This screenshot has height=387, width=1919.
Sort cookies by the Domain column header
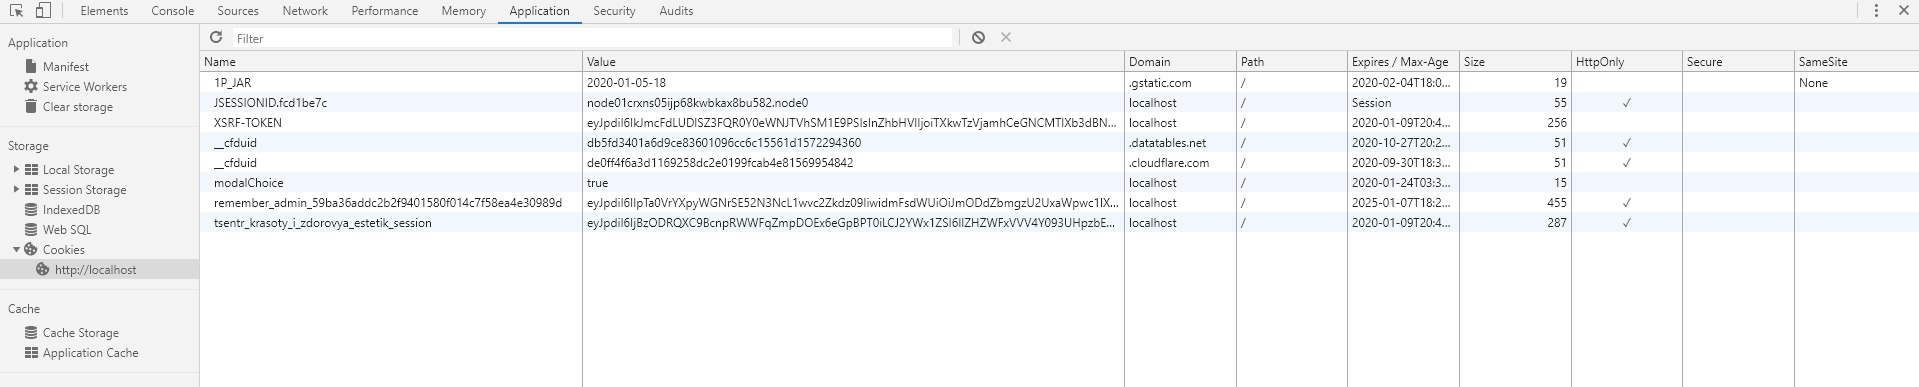pyautogui.click(x=1180, y=61)
